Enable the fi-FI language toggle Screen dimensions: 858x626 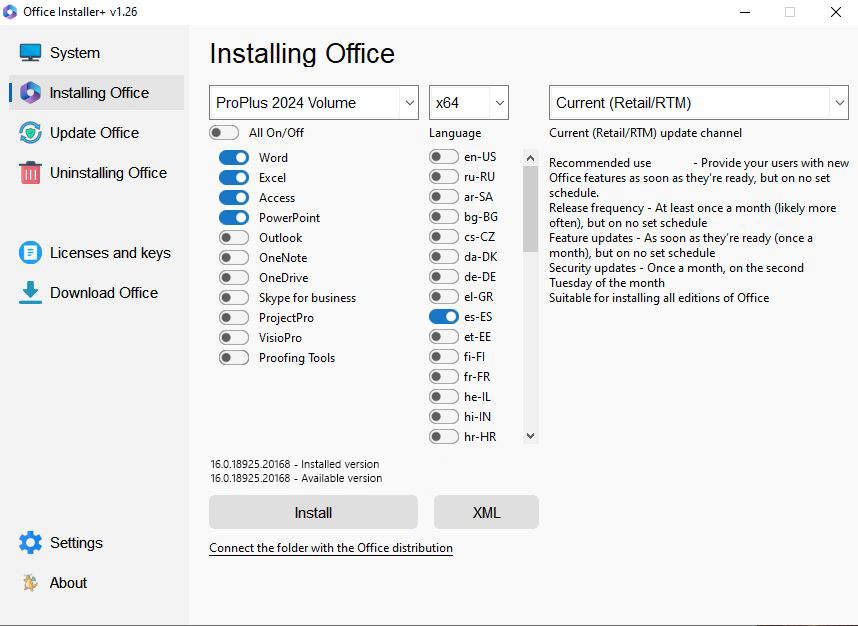coord(444,356)
